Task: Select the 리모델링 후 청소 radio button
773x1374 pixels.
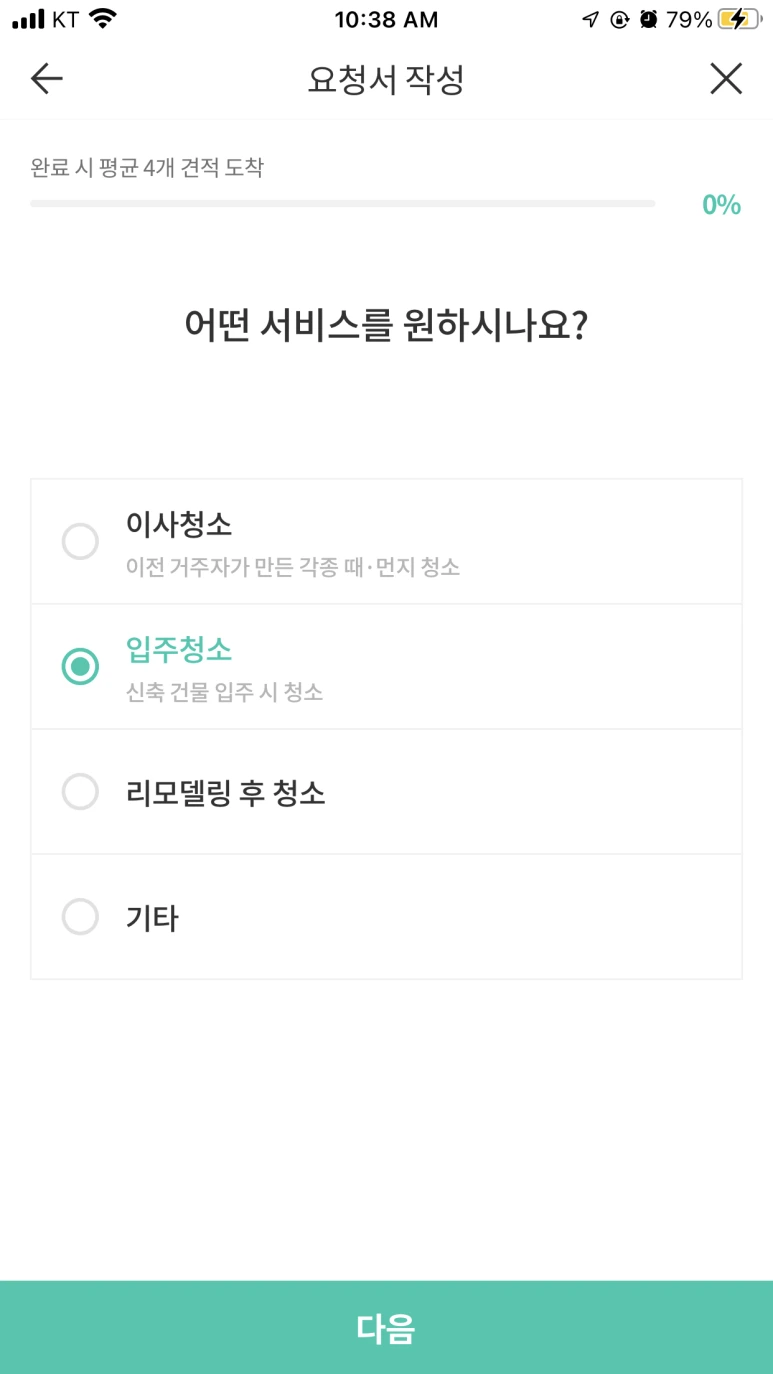Action: pos(80,792)
